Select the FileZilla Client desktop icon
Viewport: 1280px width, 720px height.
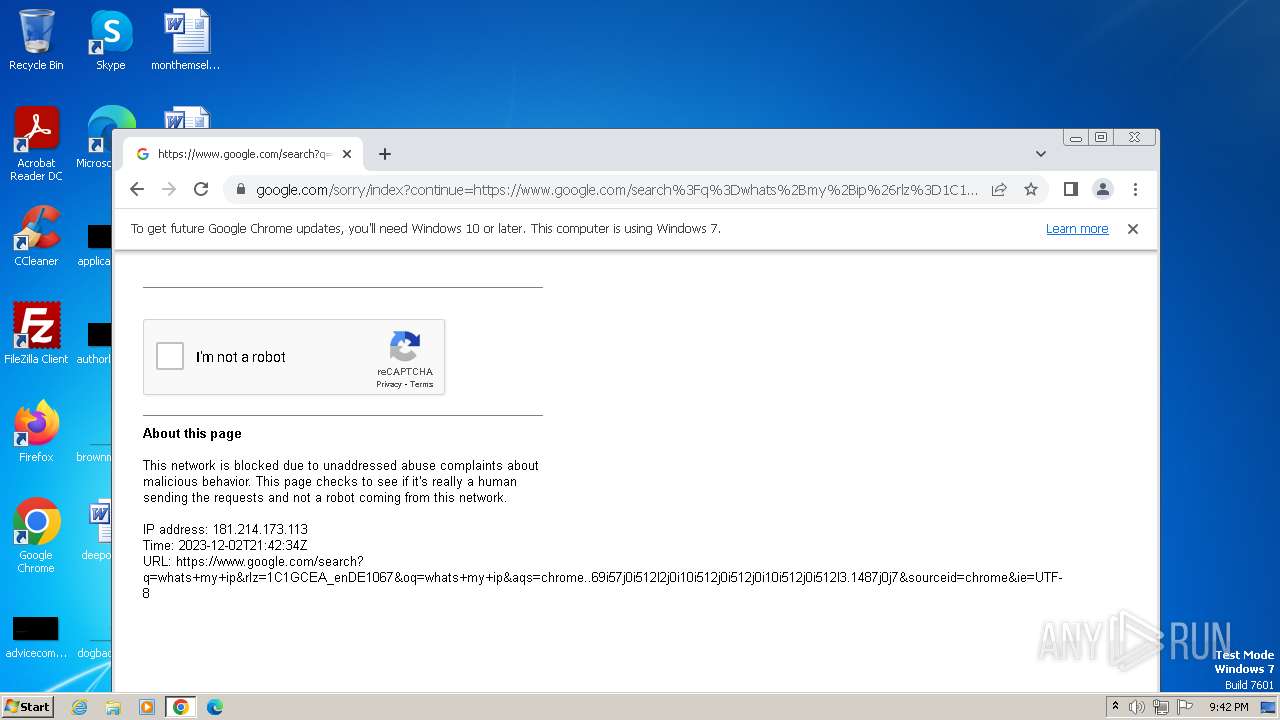36,334
